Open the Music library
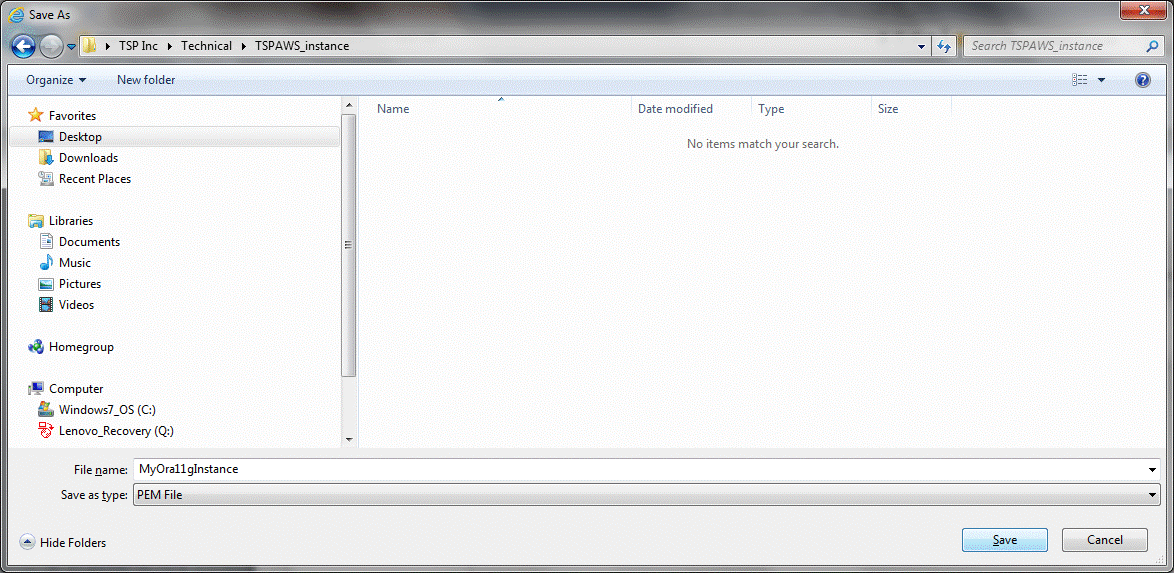 [75, 263]
